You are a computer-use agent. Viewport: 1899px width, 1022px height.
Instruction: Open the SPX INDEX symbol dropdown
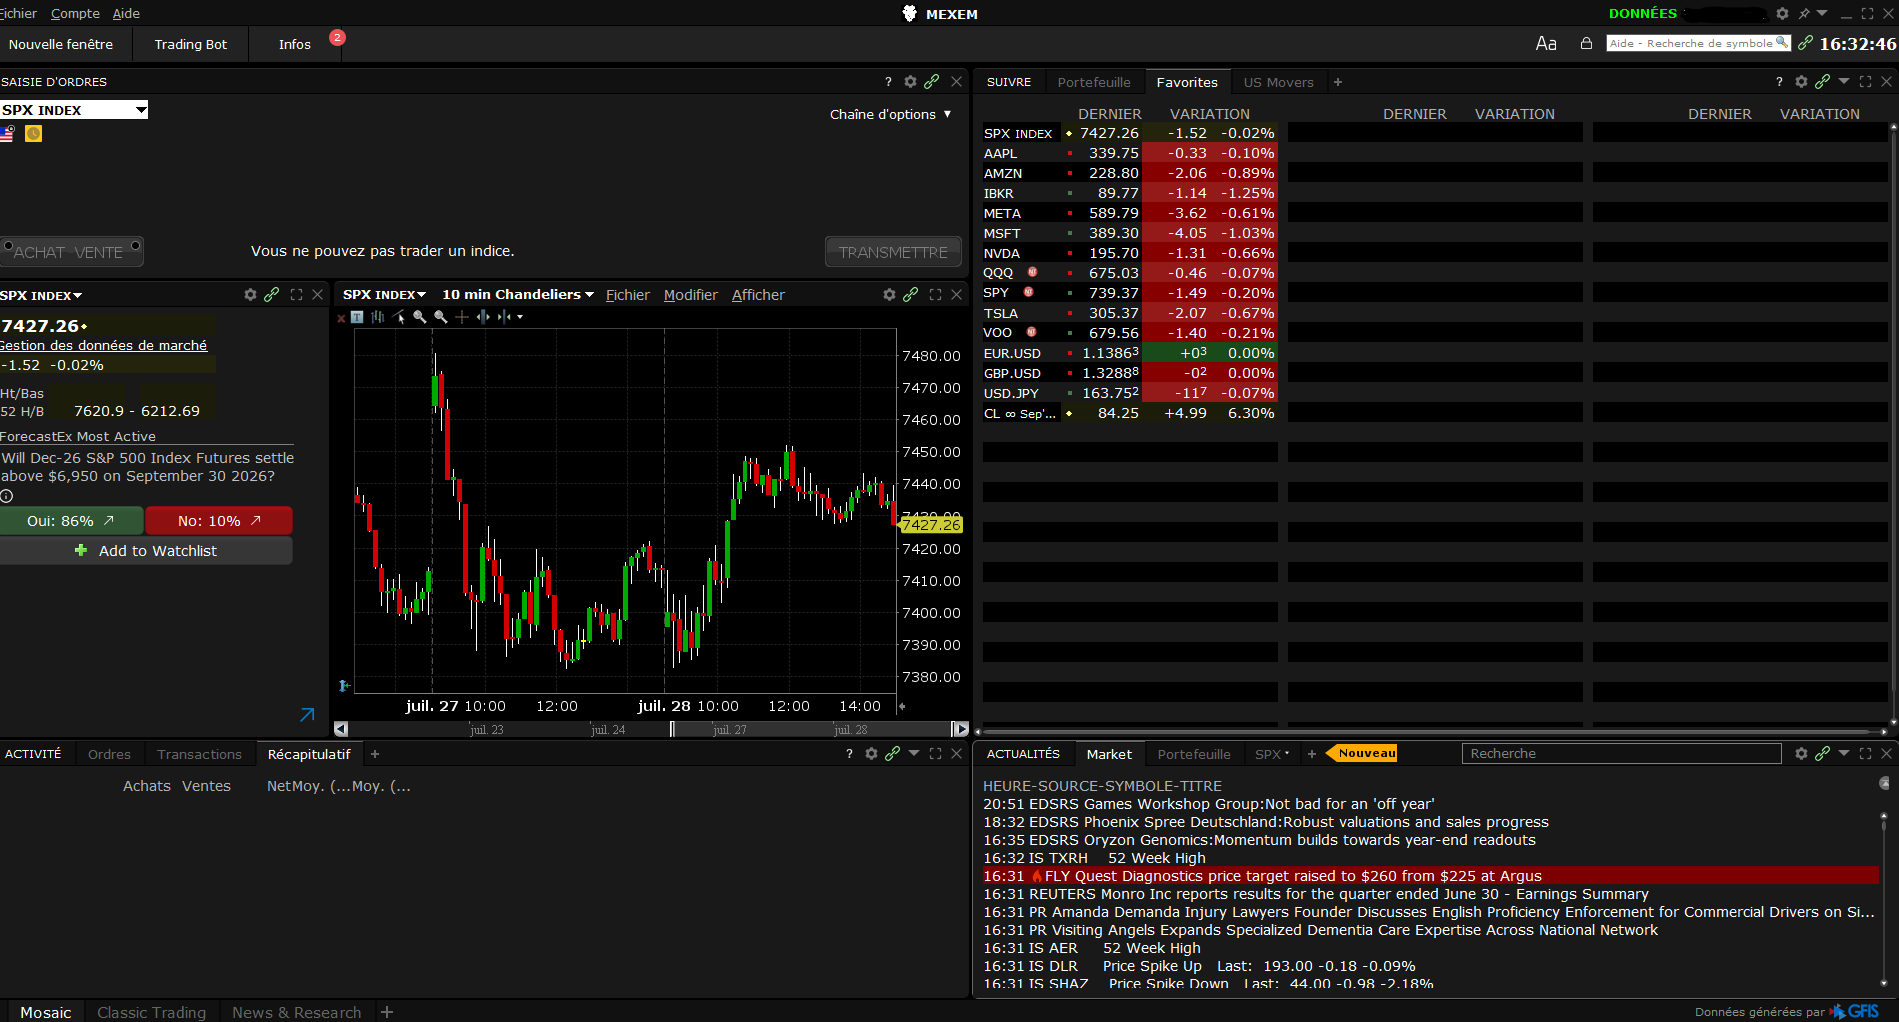[141, 110]
